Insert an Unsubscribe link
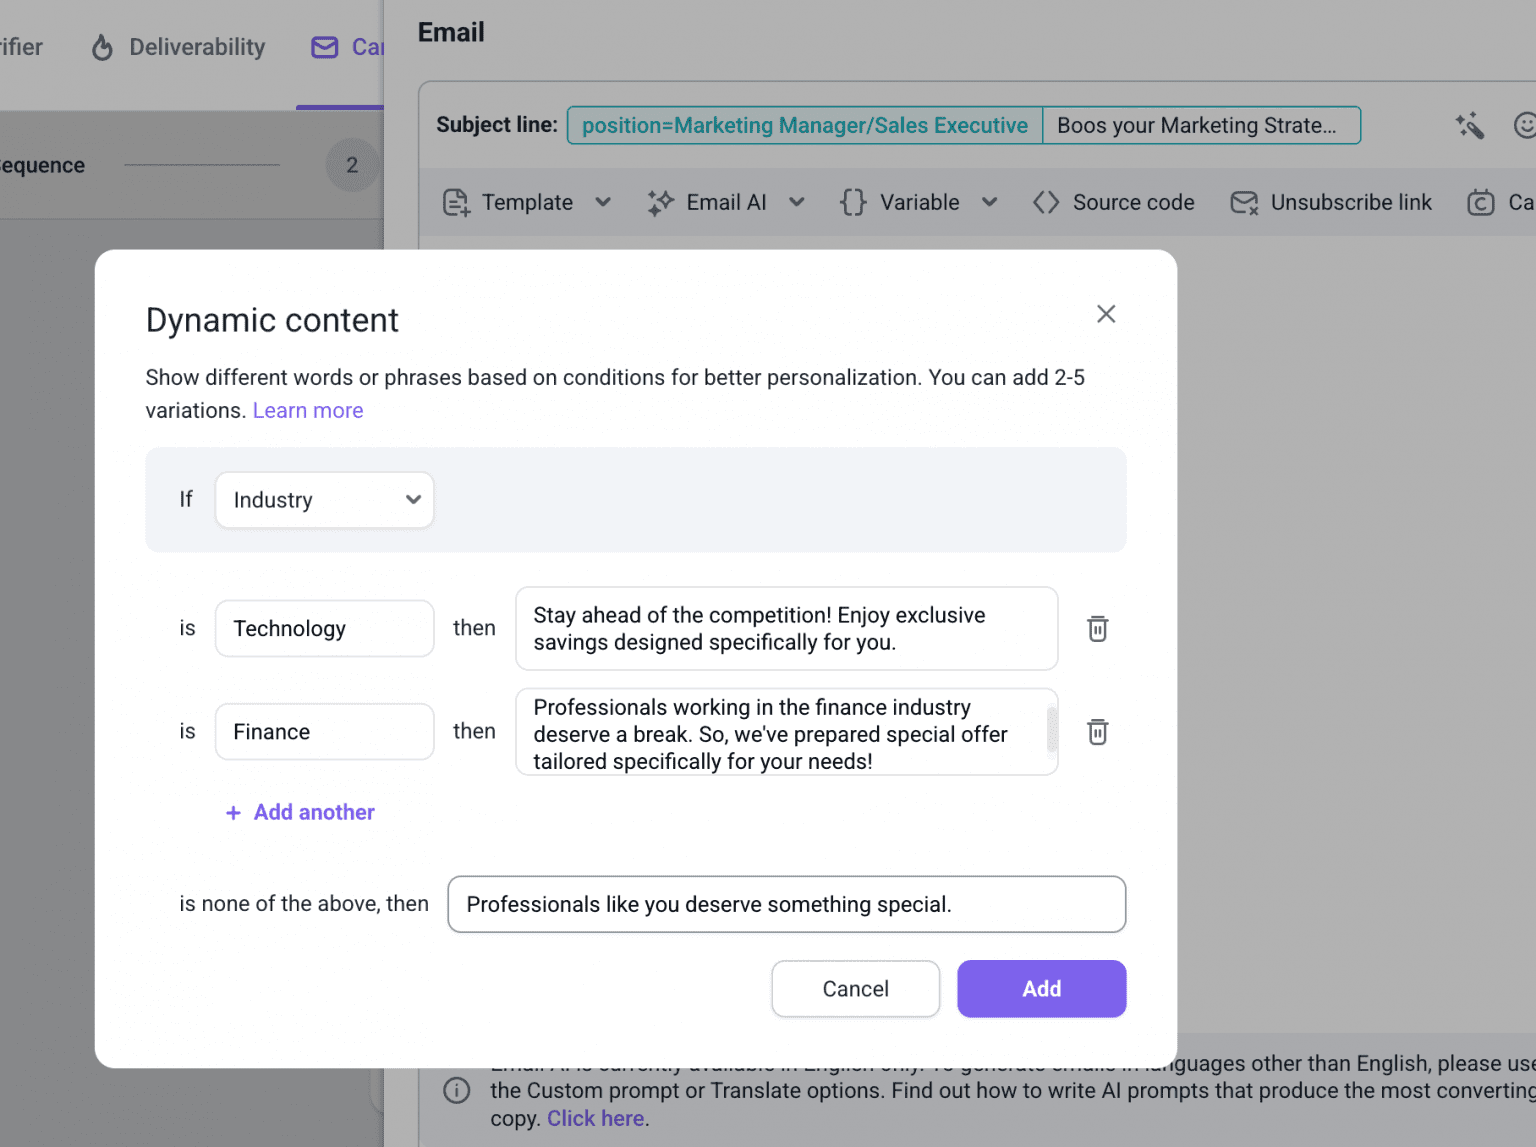 [x=1331, y=203]
